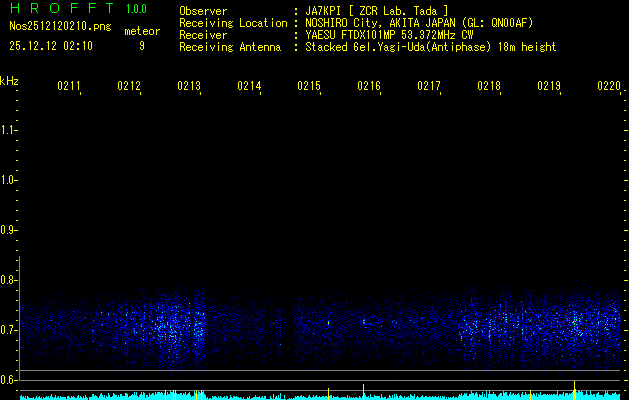Click the tallest yellow spike in bottom graph
The width and height of the screenshot is (629, 400).
point(574,388)
